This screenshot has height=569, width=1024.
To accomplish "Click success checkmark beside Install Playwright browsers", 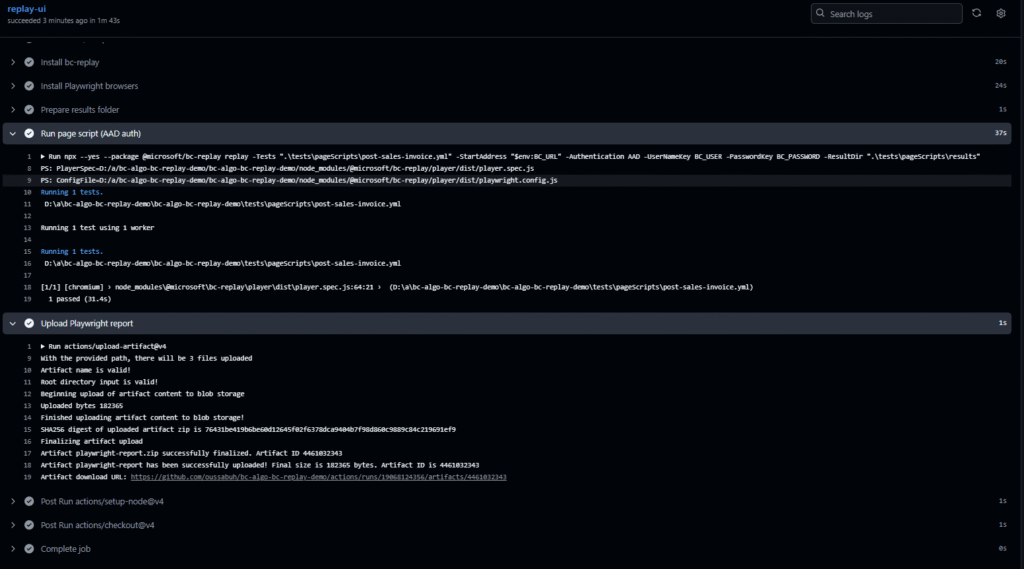I will click(x=29, y=86).
